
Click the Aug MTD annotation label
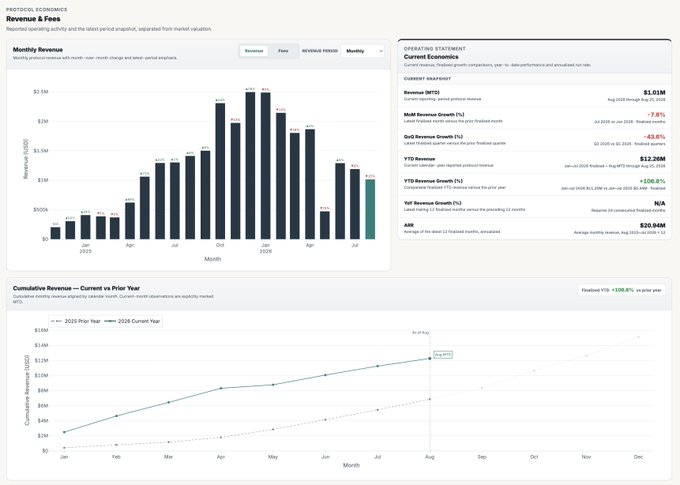(x=443, y=355)
